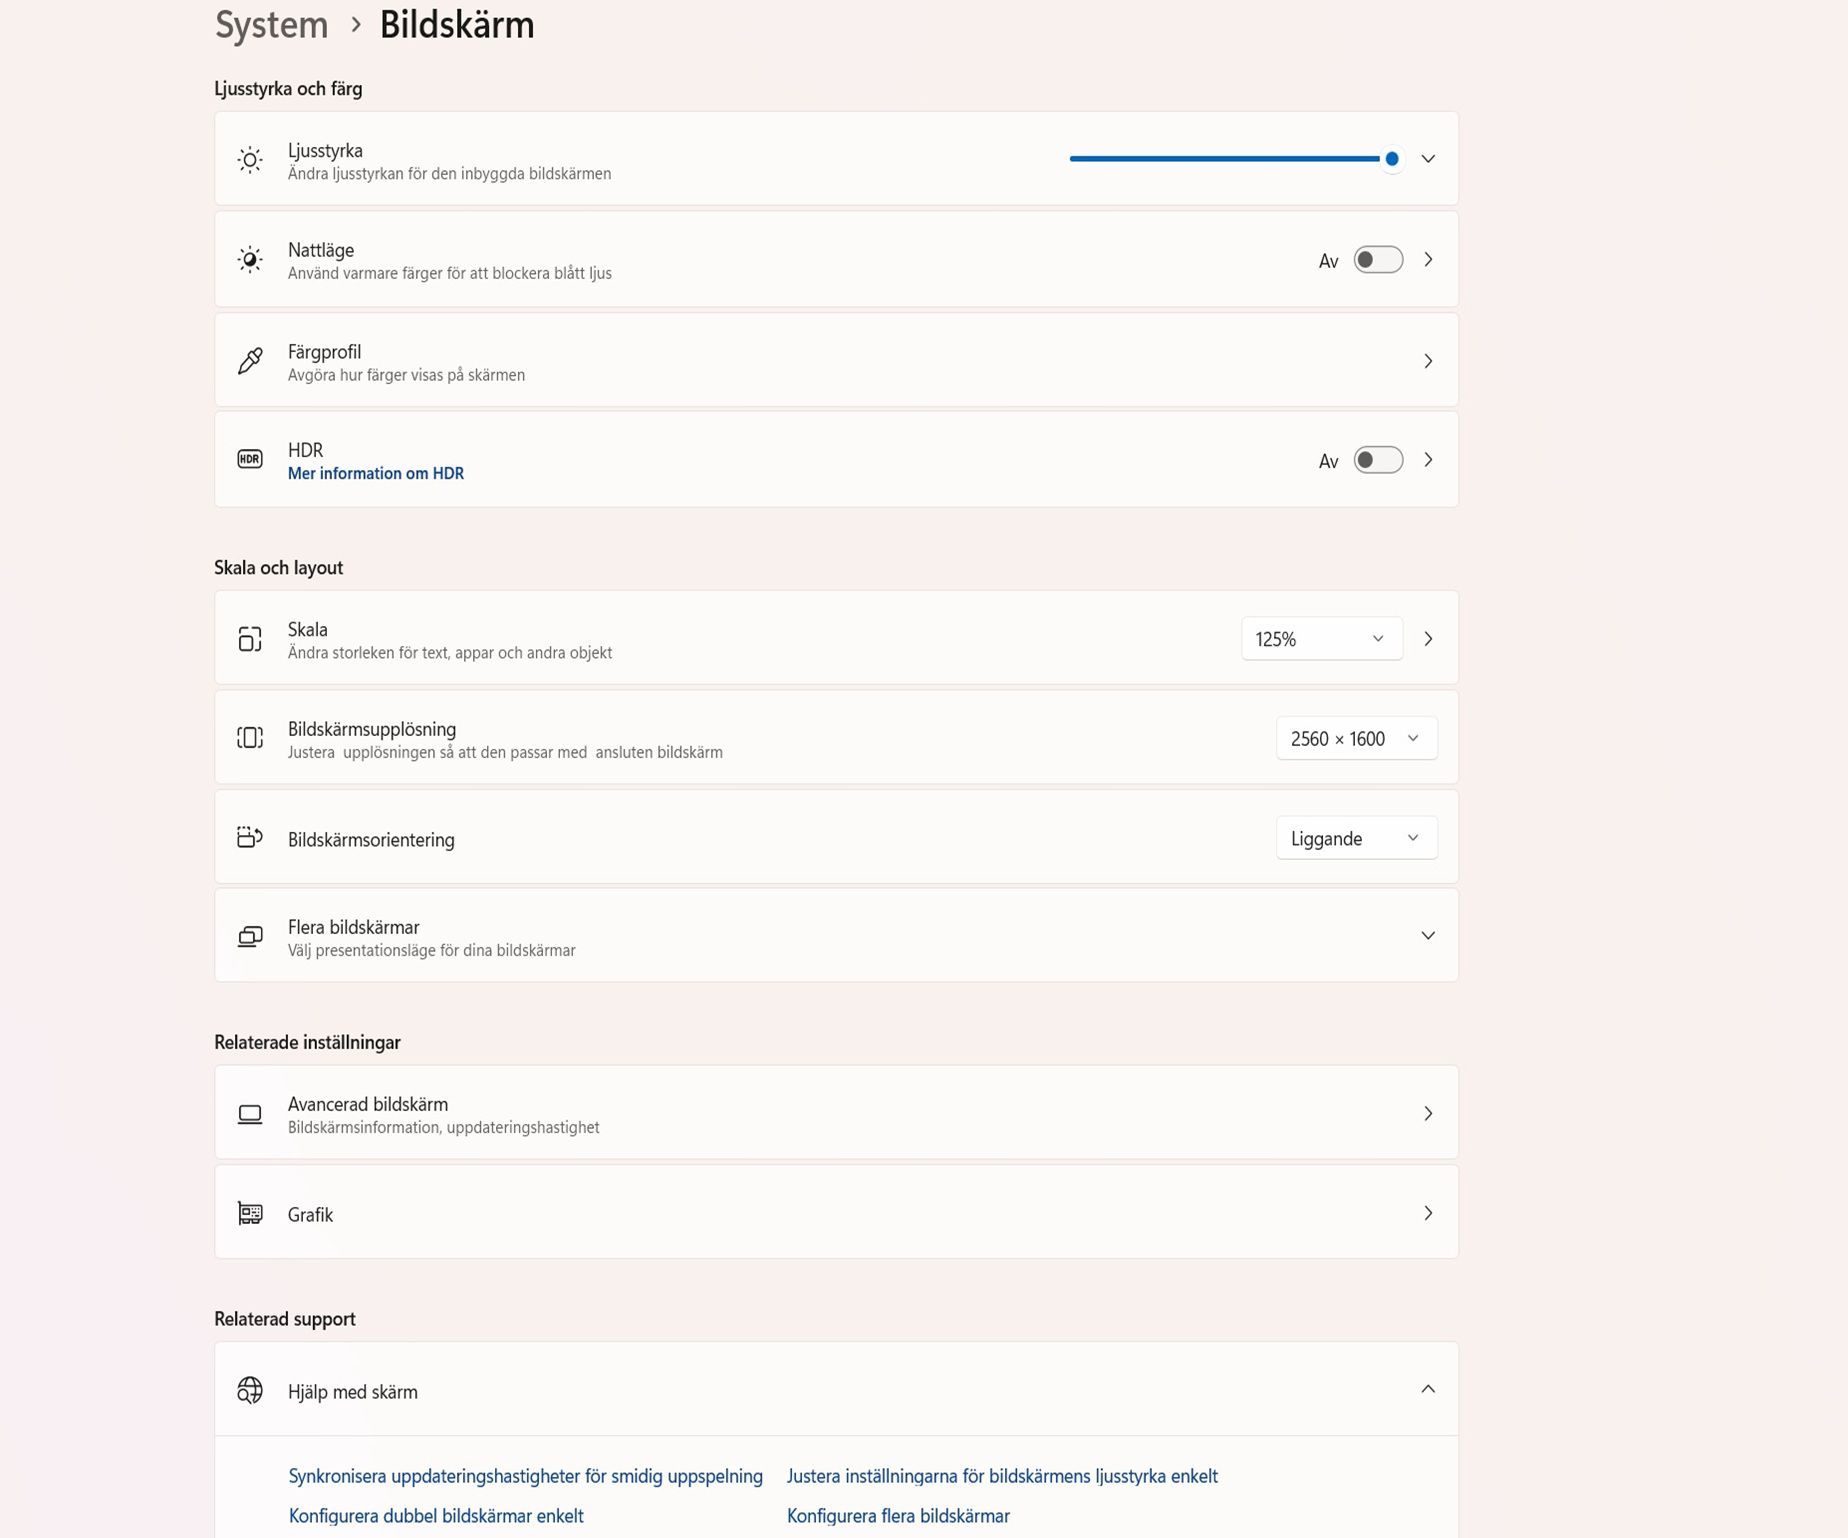1848x1538 pixels.
Task: Click the Hjälp med skärm globe icon
Action: (x=249, y=1390)
